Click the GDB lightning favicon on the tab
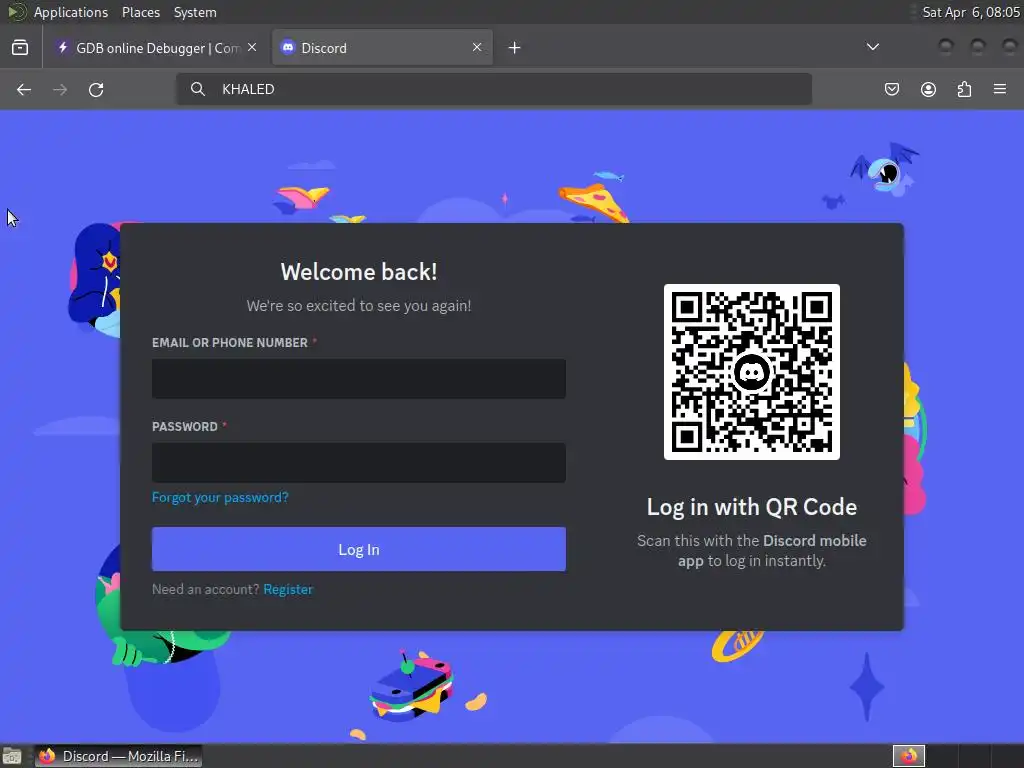 (63, 47)
